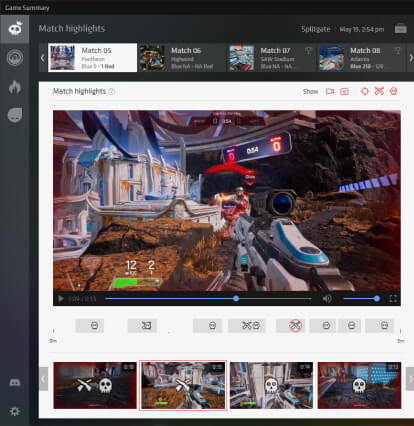
Task: Click the third timeline marker from 0m
Action: 207,326
